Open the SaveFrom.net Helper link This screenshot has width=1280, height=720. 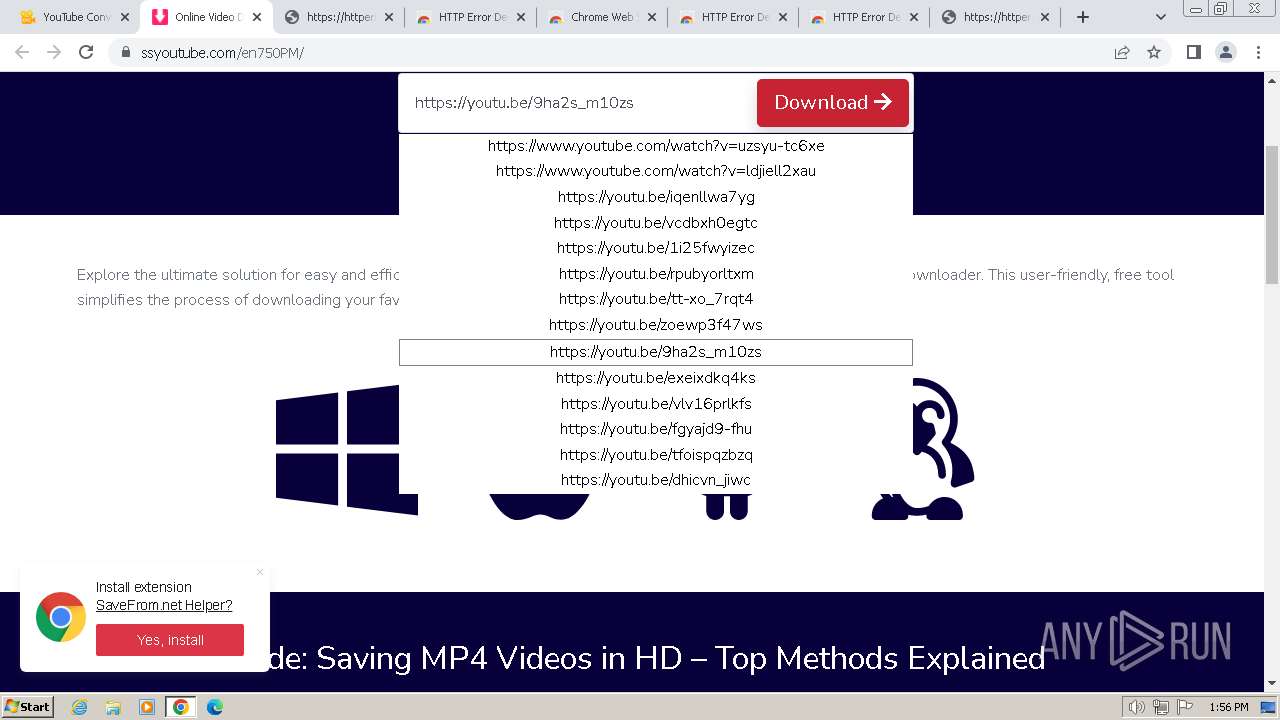164,605
